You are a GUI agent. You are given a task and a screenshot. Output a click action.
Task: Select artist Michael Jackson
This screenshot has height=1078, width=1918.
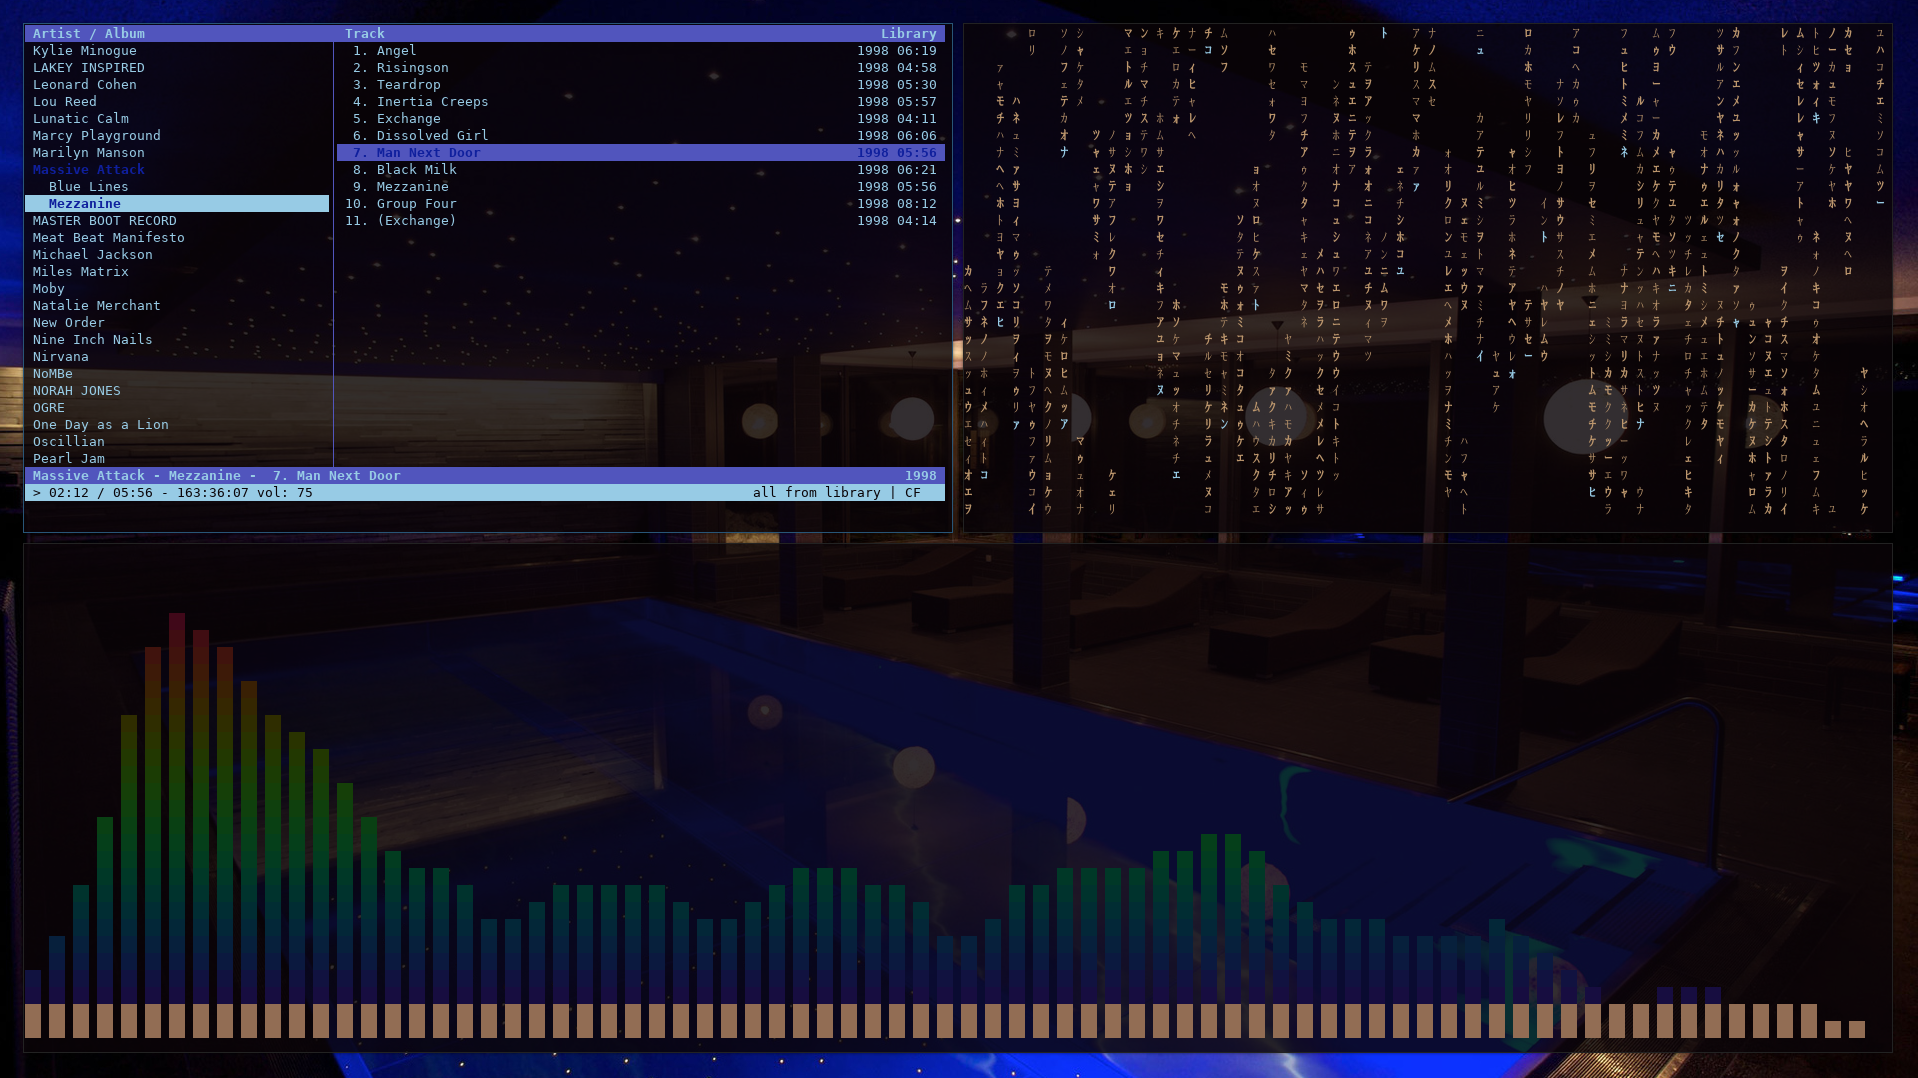click(92, 255)
